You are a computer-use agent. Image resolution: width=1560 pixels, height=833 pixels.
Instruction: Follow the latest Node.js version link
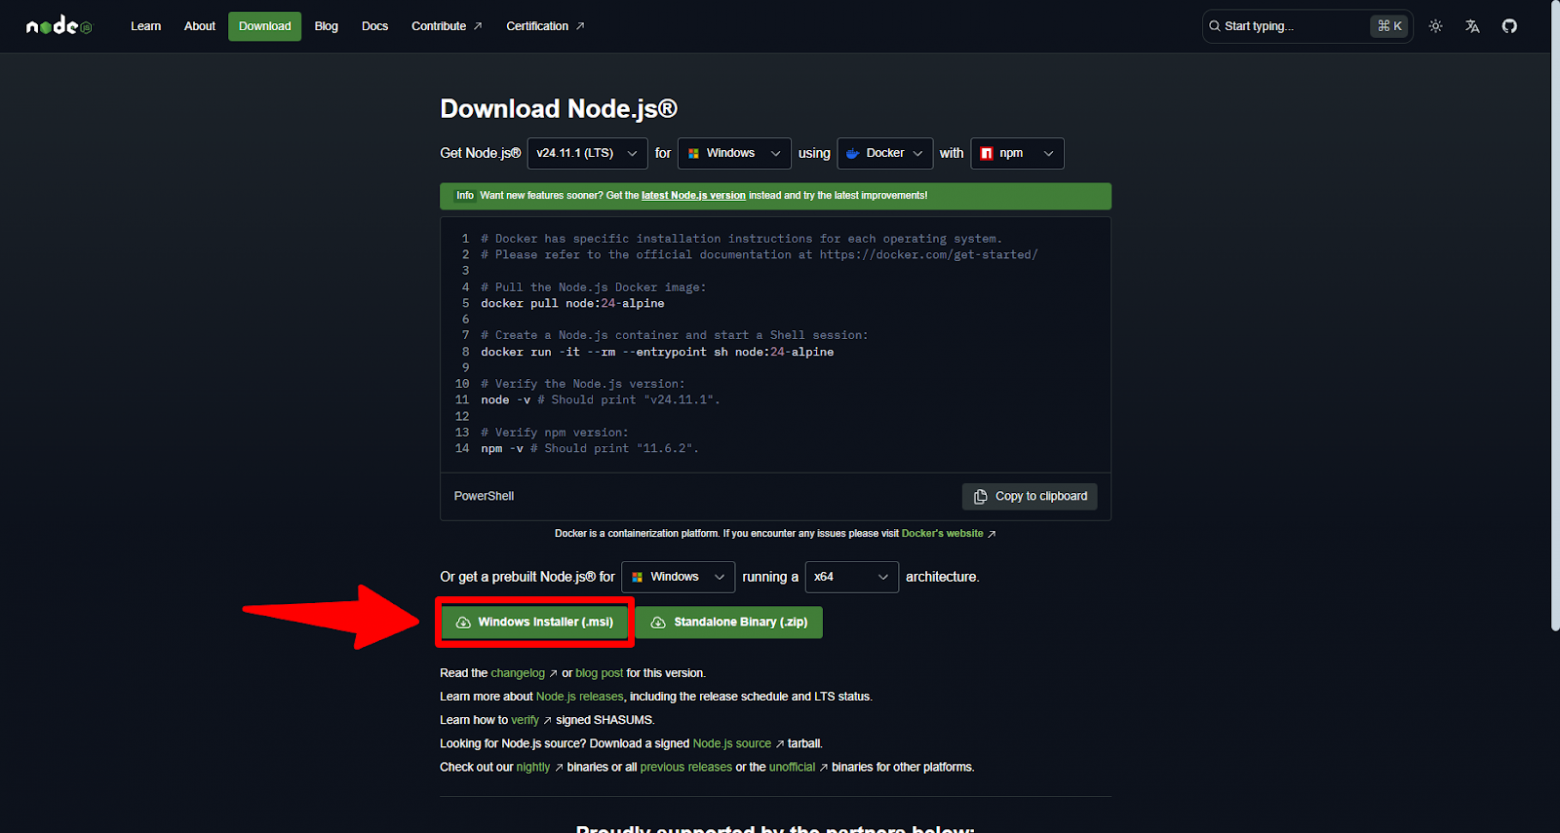pos(694,195)
